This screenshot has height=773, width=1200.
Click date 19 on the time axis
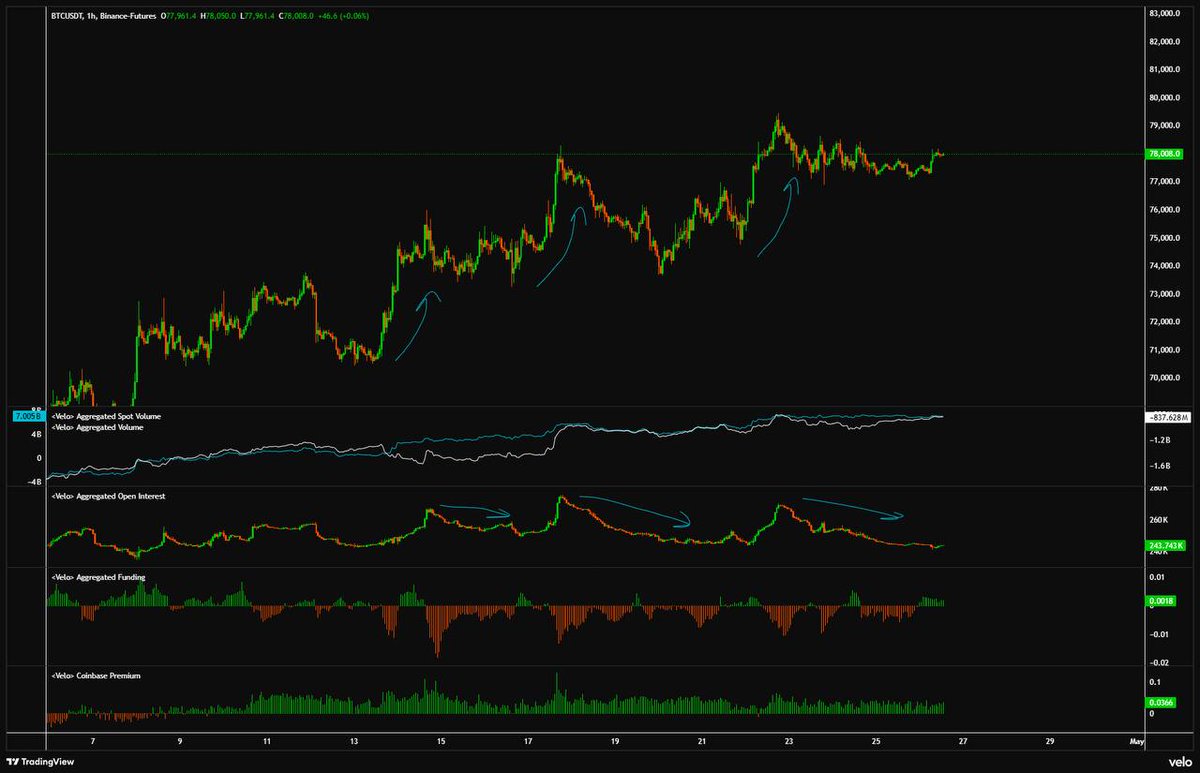615,742
